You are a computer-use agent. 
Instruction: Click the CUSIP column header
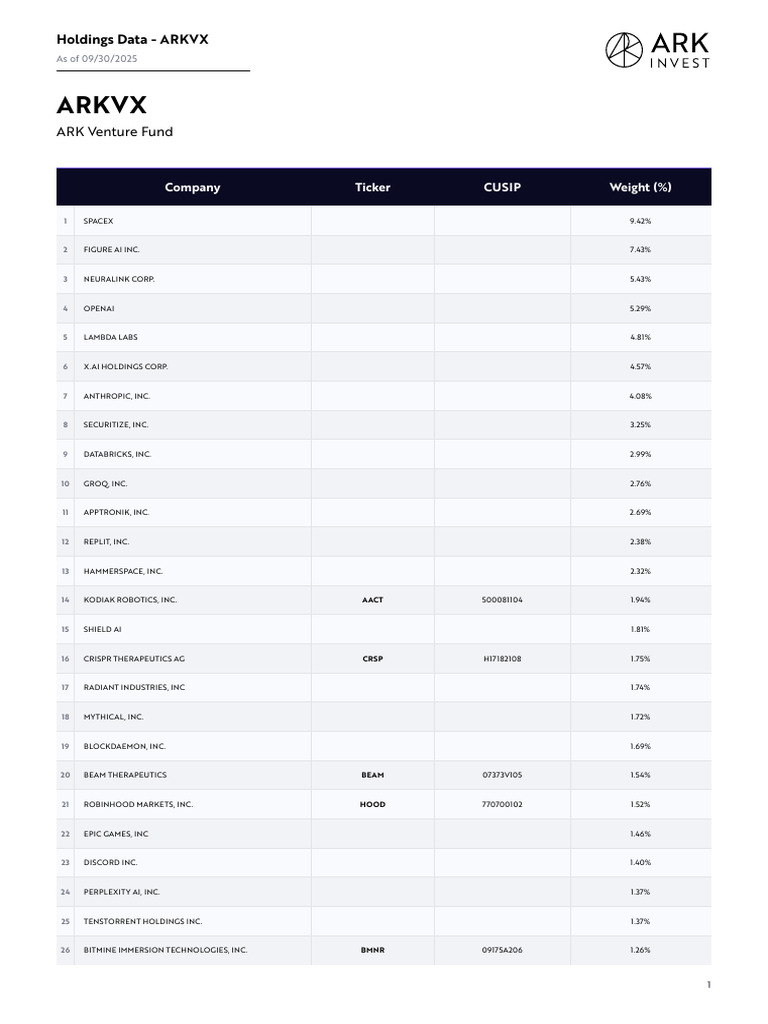pyautogui.click(x=502, y=187)
